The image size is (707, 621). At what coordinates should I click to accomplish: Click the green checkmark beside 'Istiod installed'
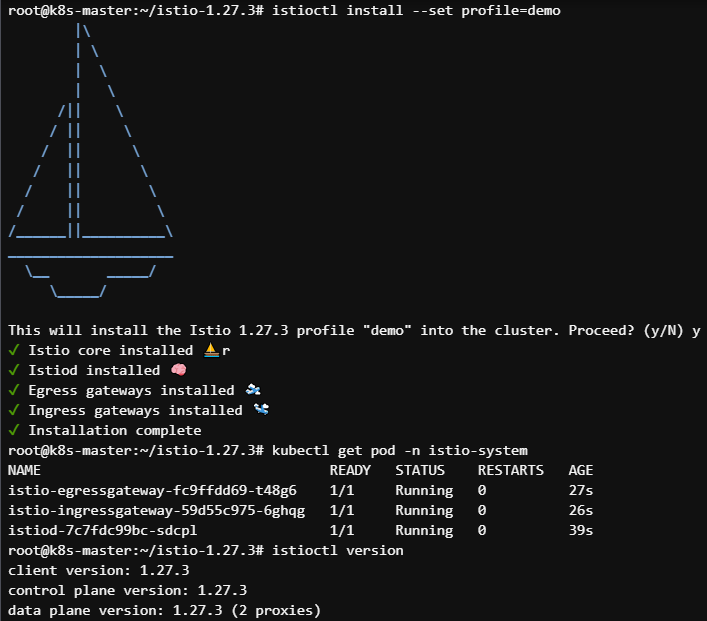(x=14, y=370)
